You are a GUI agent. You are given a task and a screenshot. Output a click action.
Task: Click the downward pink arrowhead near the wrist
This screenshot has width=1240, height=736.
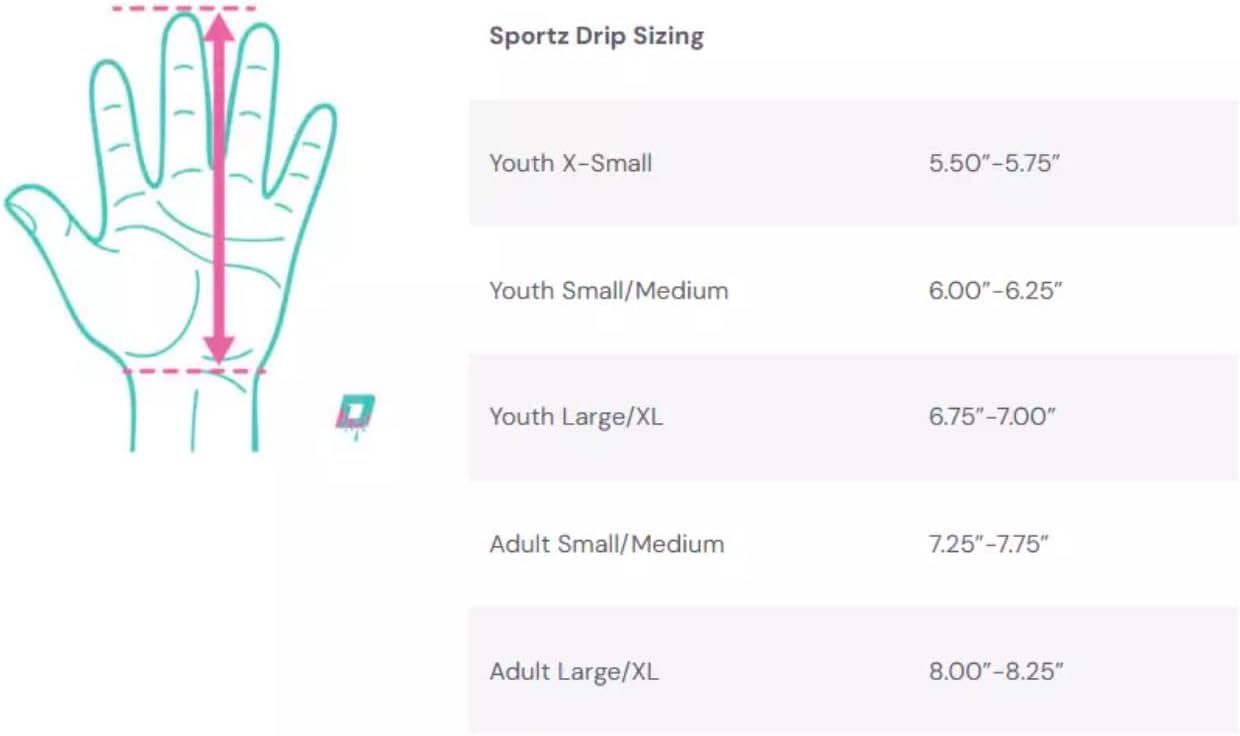[219, 349]
